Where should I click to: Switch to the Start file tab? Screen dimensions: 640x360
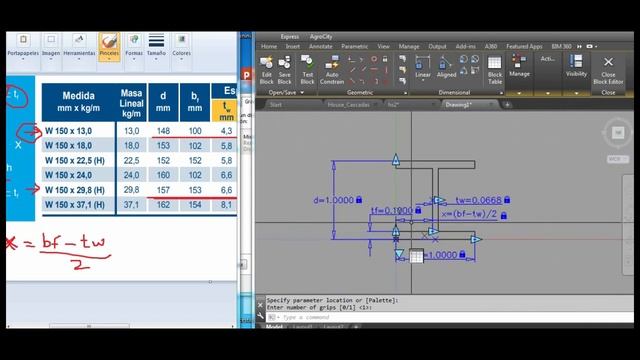(276, 105)
